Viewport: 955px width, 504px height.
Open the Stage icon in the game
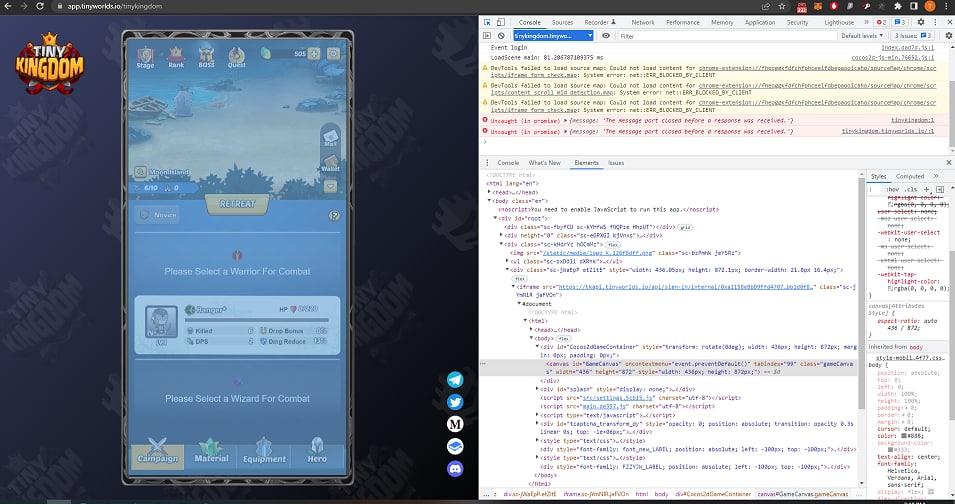[x=145, y=57]
